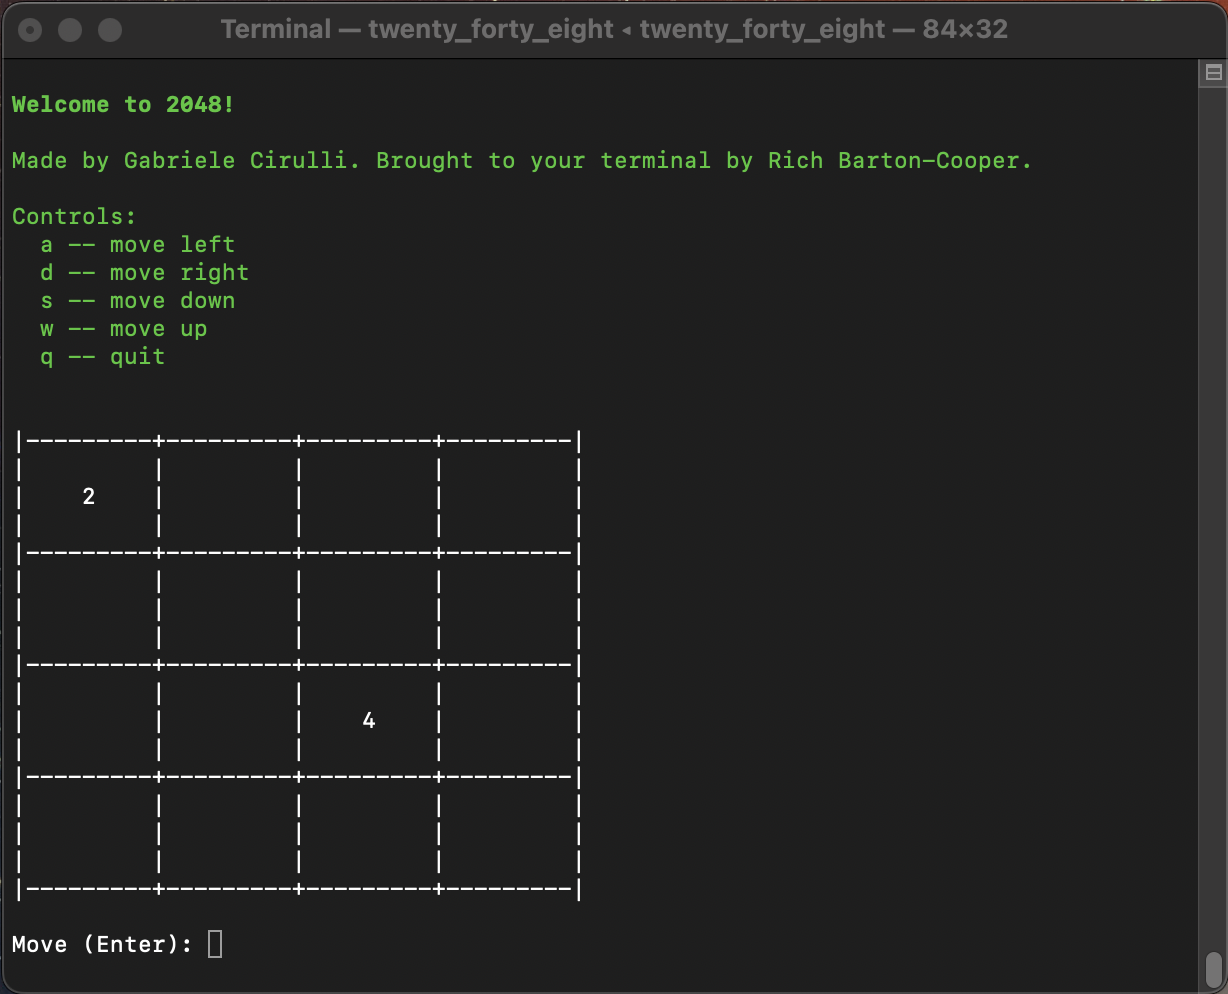Click the split-pane icon below the title bar
The width and height of the screenshot is (1228, 994).
click(1212, 72)
